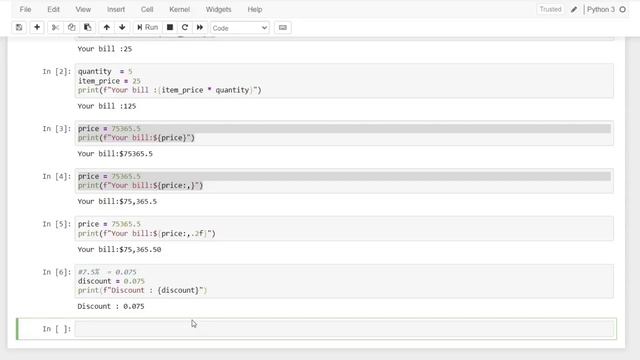Open the Help menu
Image resolution: width=640 pixels, height=360 pixels.
point(255,9)
